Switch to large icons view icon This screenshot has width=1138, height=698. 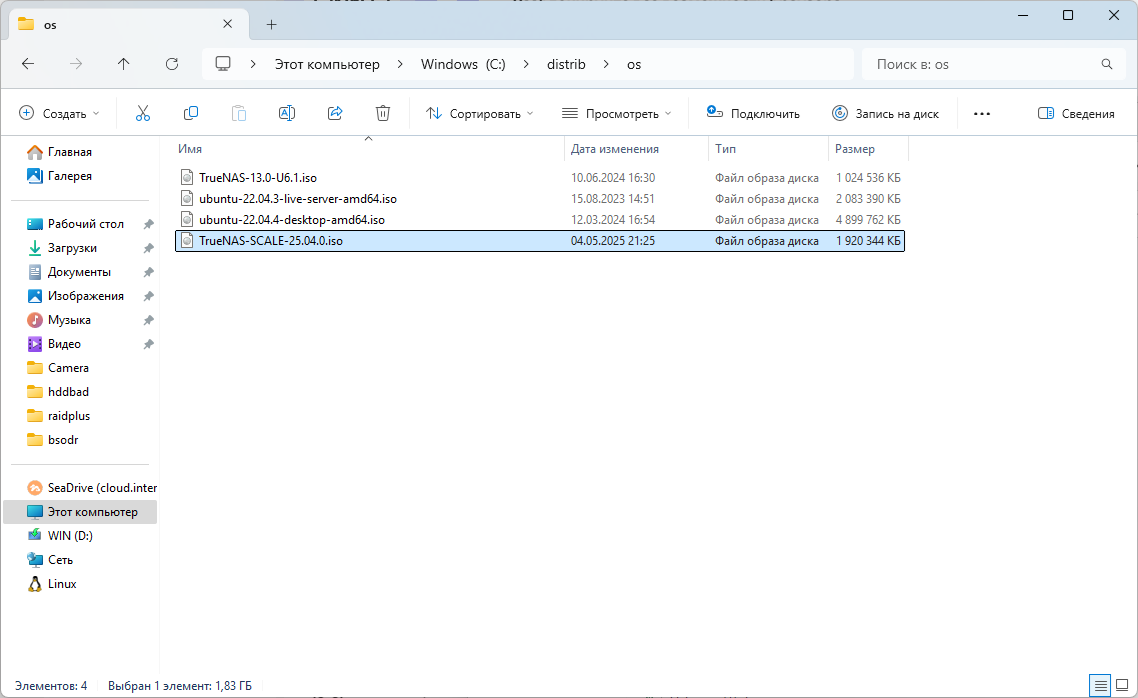[1122, 685]
